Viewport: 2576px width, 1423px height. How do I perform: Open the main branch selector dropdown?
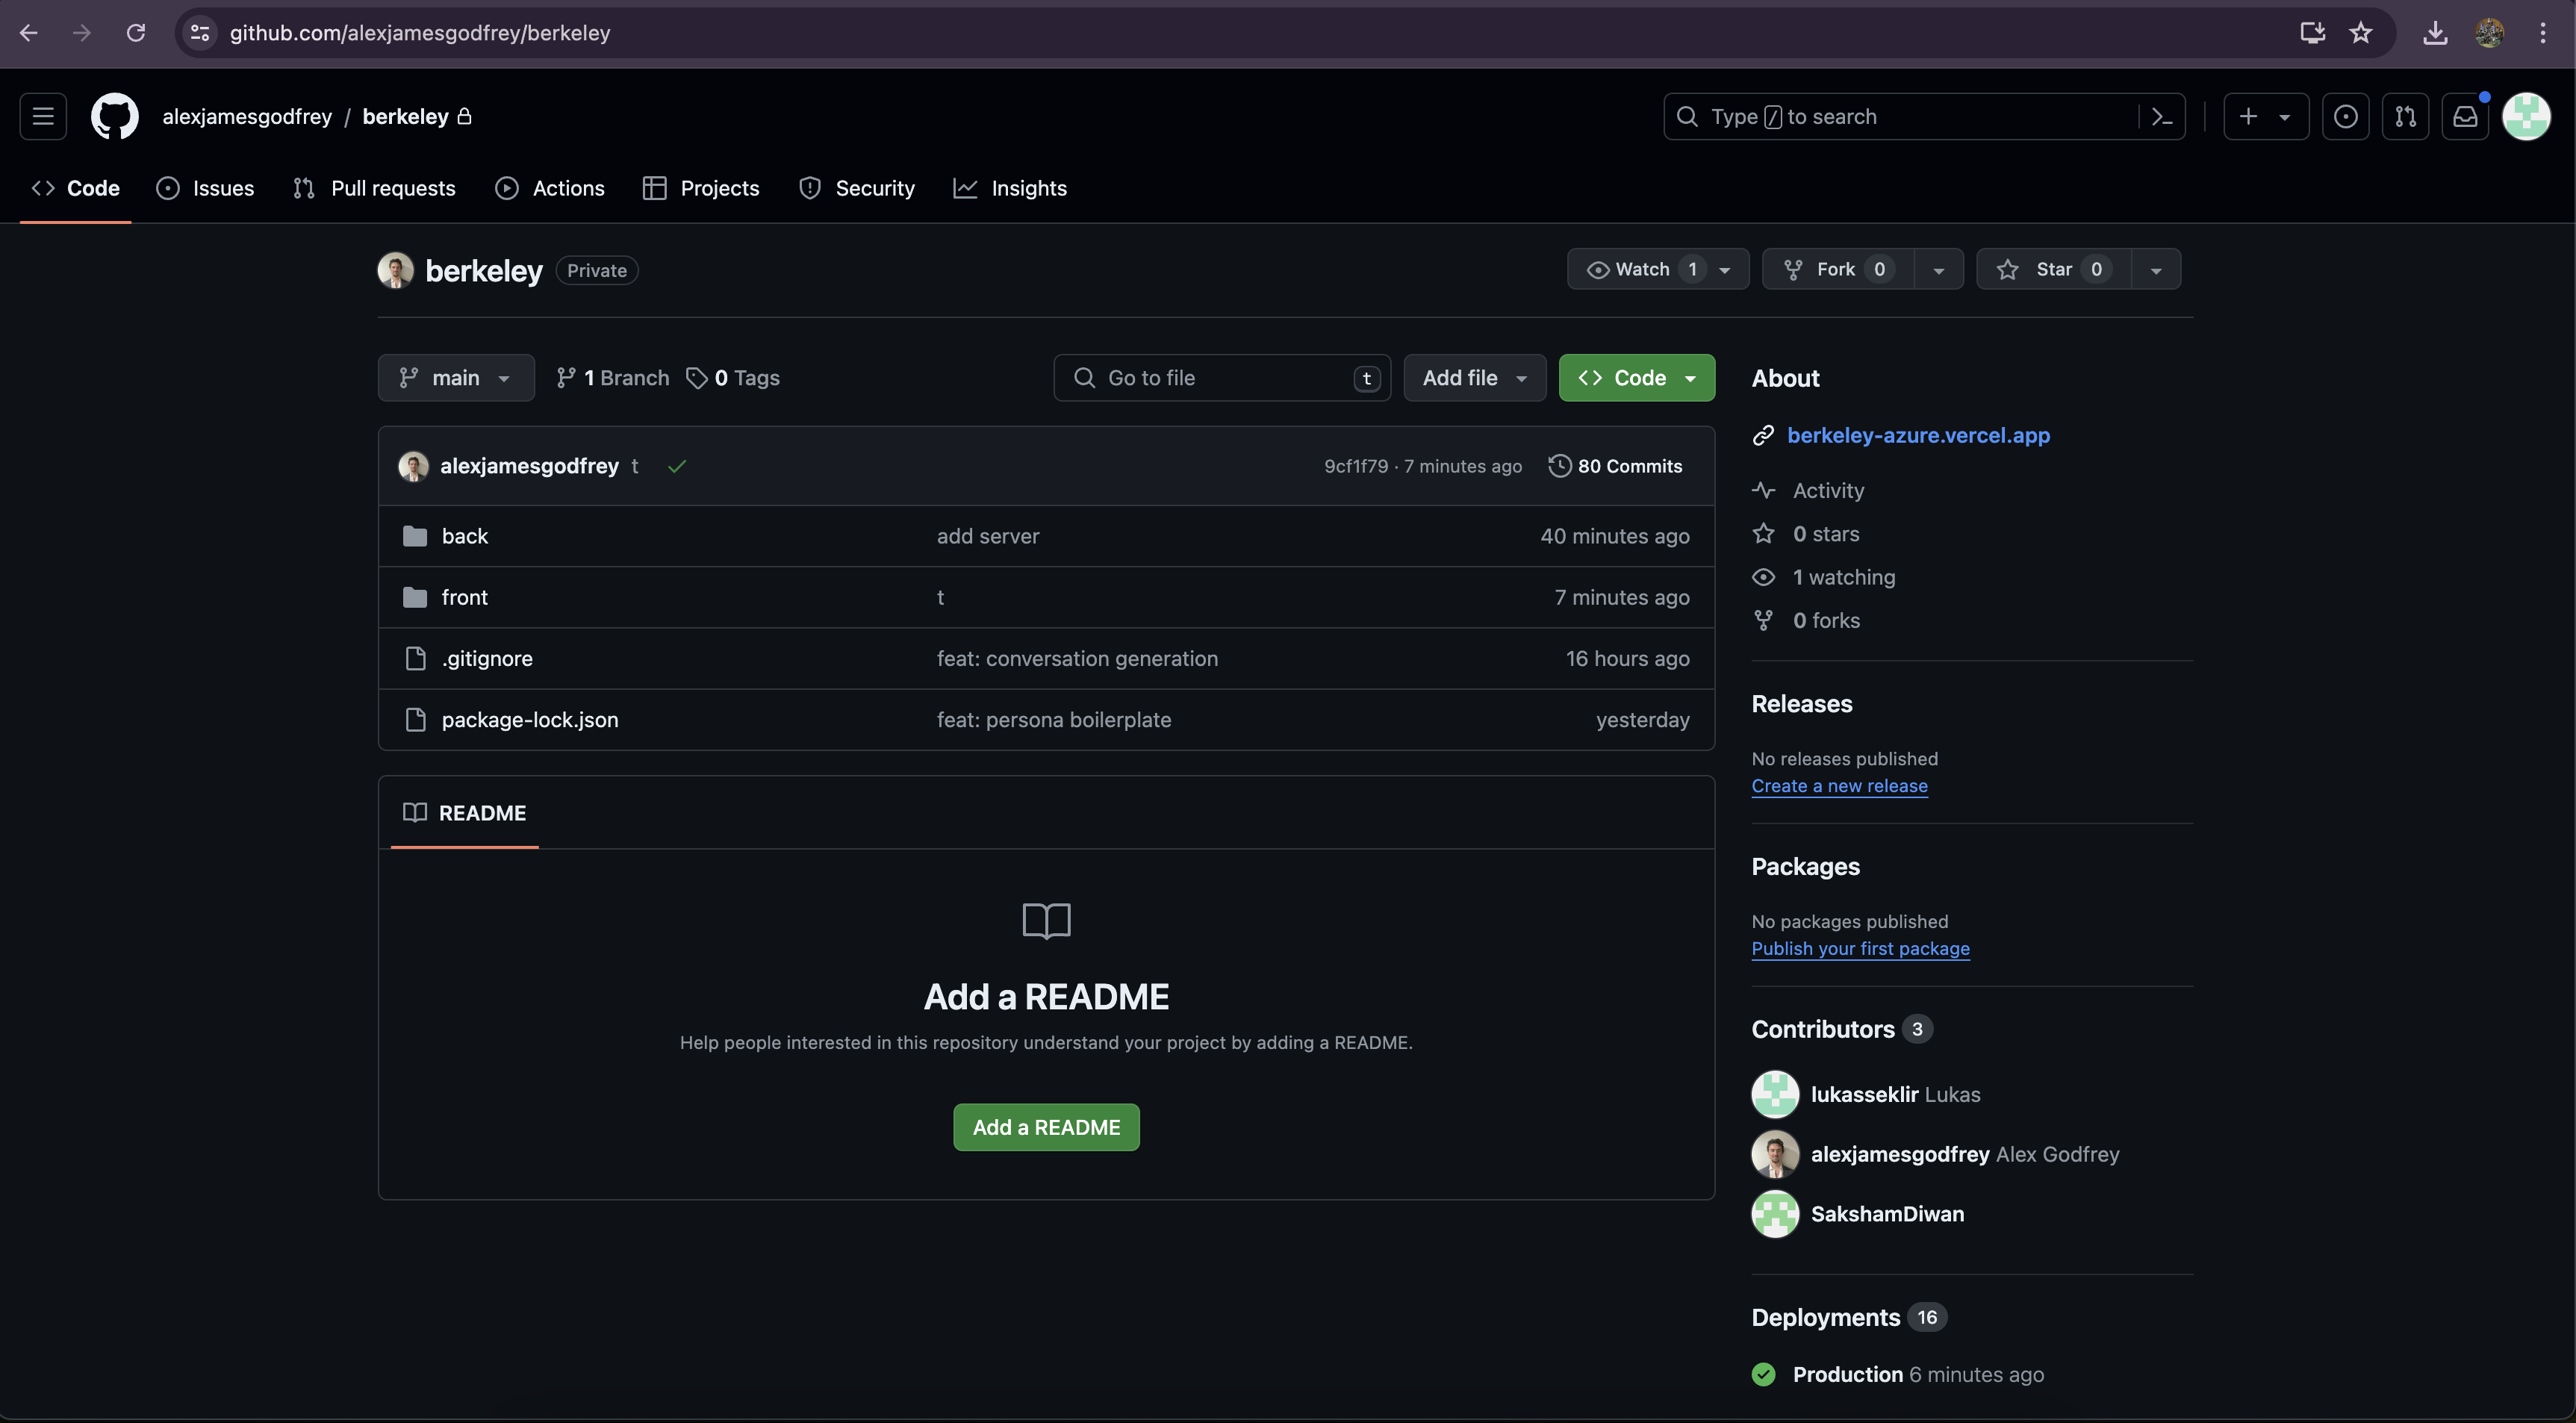456,378
